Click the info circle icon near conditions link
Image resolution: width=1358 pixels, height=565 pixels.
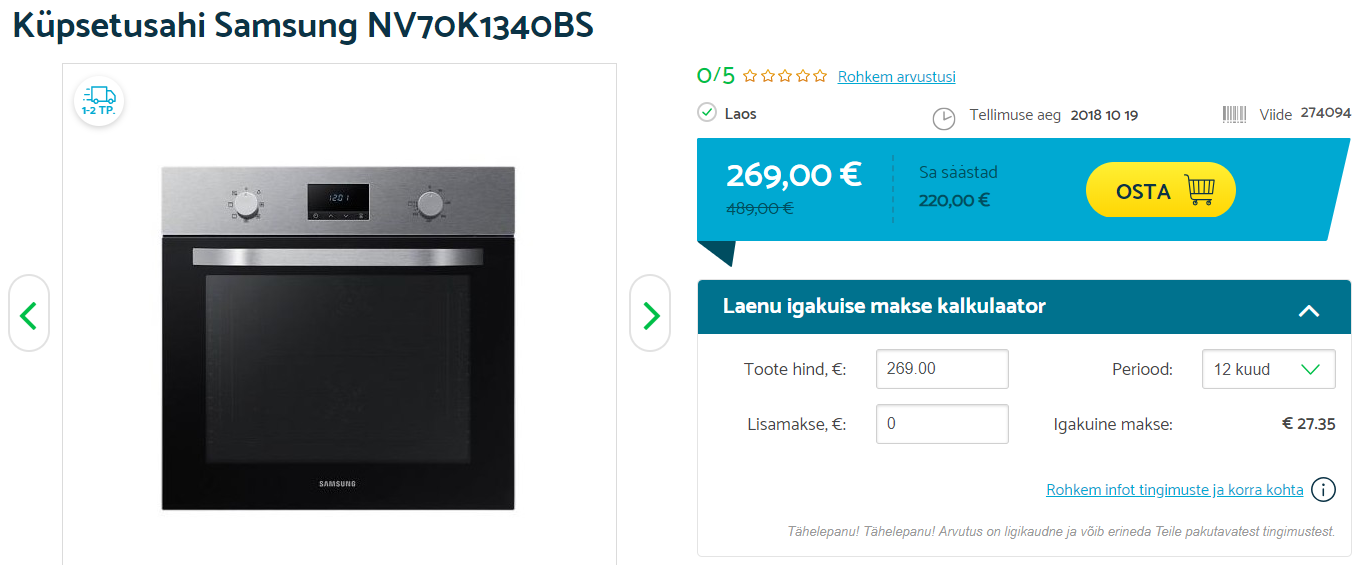(x=1323, y=490)
